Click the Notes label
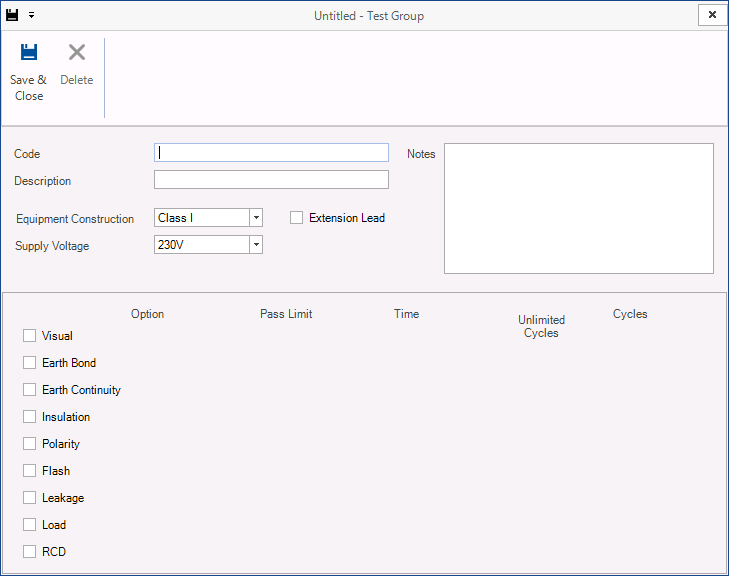 421,154
